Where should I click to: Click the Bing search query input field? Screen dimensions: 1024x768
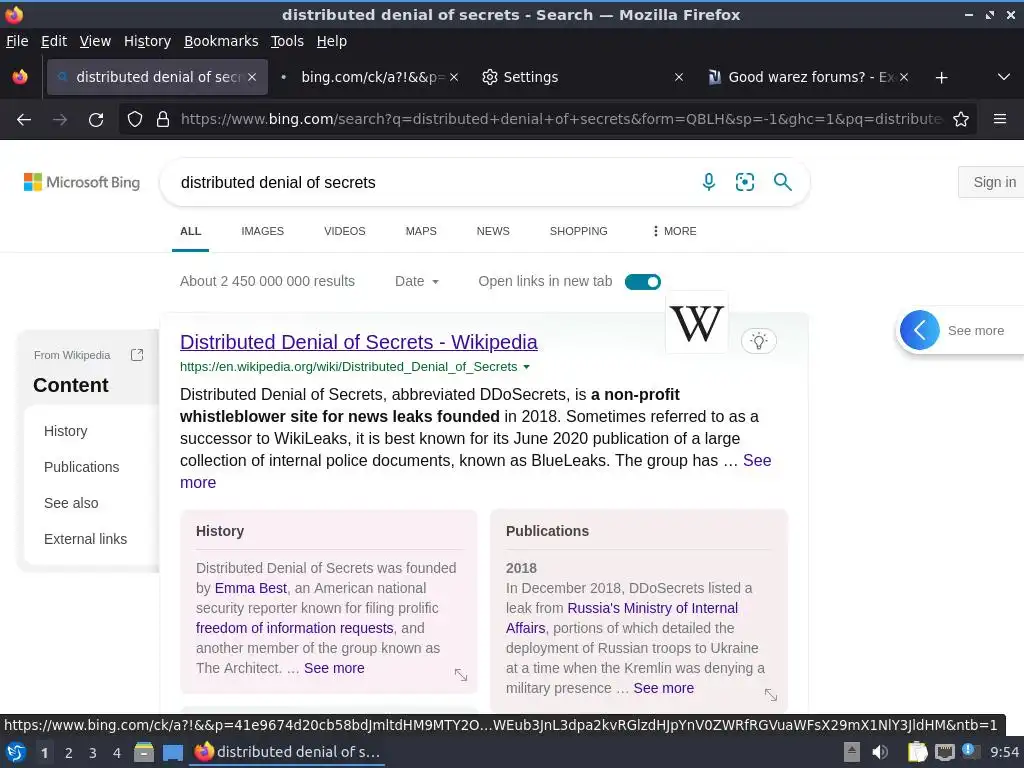431,182
